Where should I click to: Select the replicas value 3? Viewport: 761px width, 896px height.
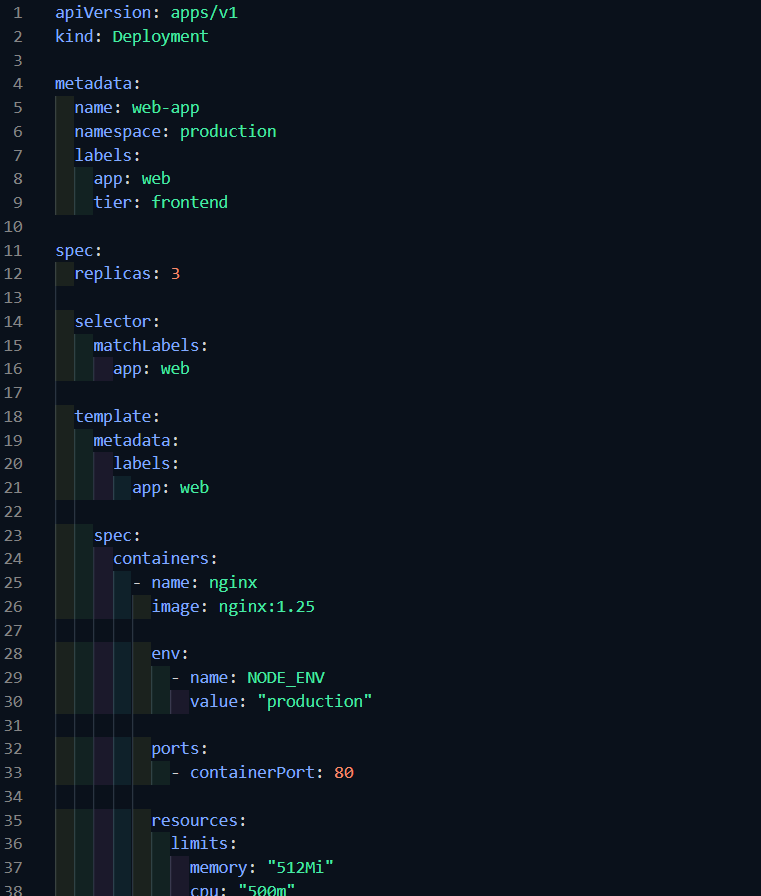(x=175, y=274)
